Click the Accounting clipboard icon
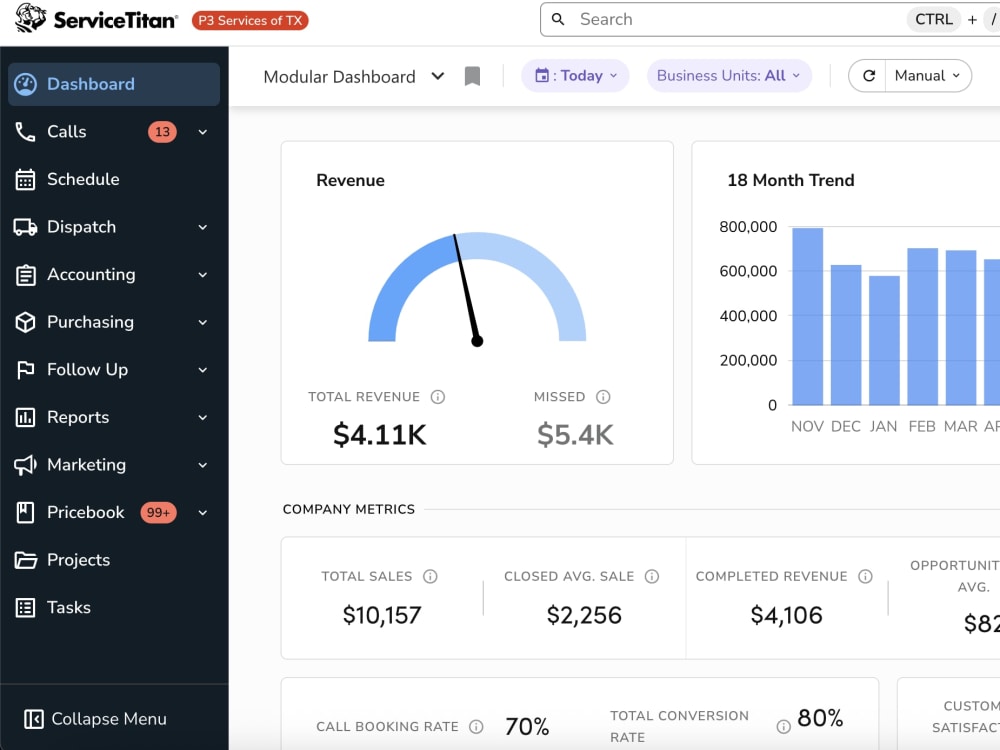The height and width of the screenshot is (750, 1000). tap(26, 275)
